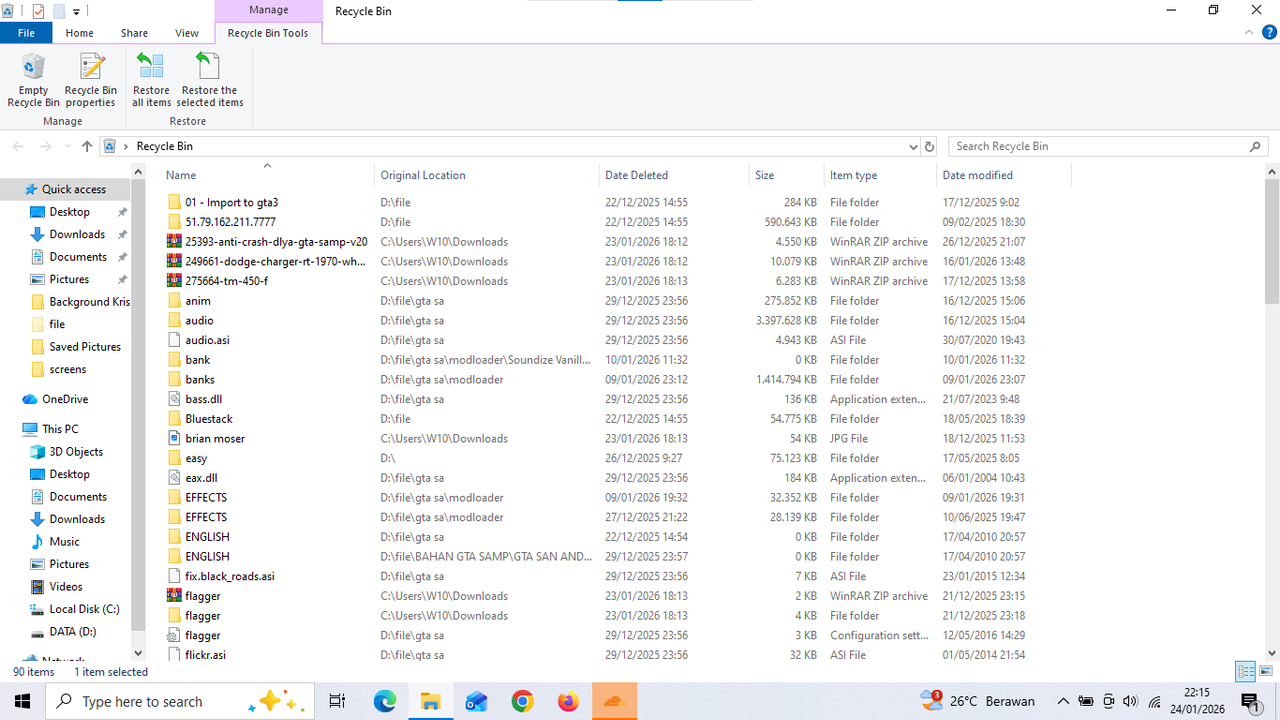Open DATA (D:) drive in sidebar

tap(73, 632)
